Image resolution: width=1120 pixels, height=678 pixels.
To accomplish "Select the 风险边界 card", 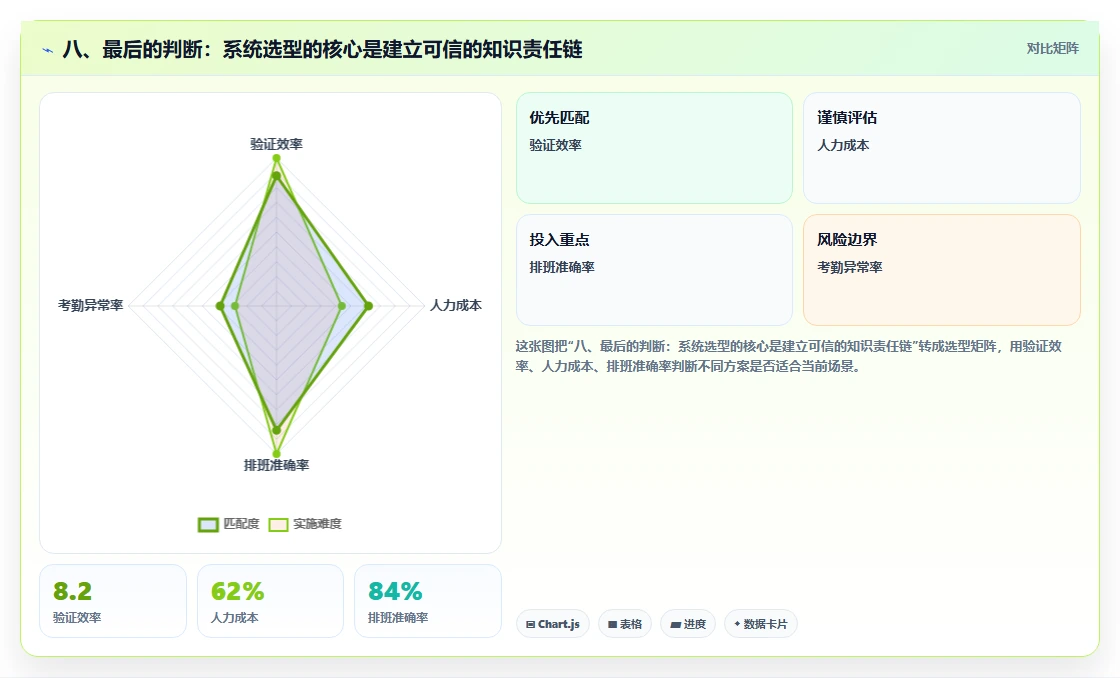I will click(x=941, y=270).
